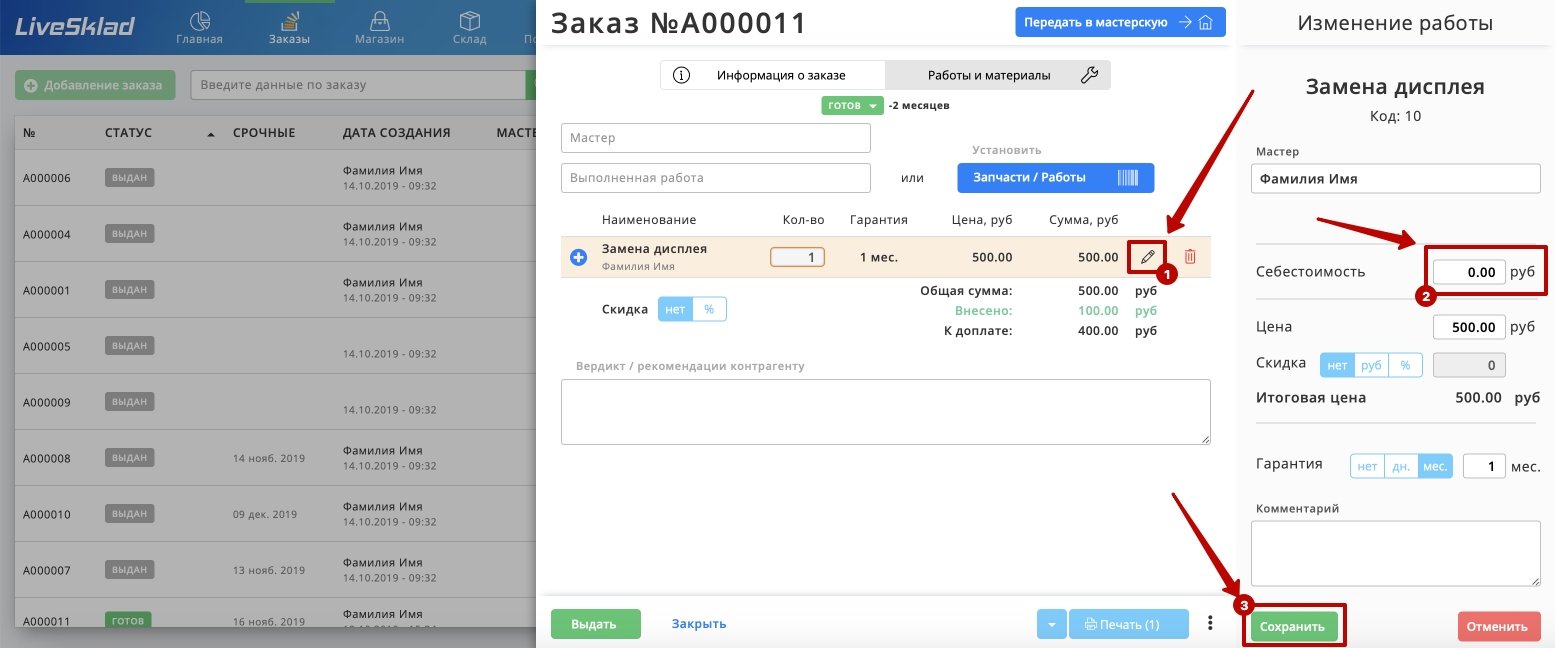Click the К доплате amount 400.00
Viewport: 1555px width, 648px height.
coord(1098,330)
